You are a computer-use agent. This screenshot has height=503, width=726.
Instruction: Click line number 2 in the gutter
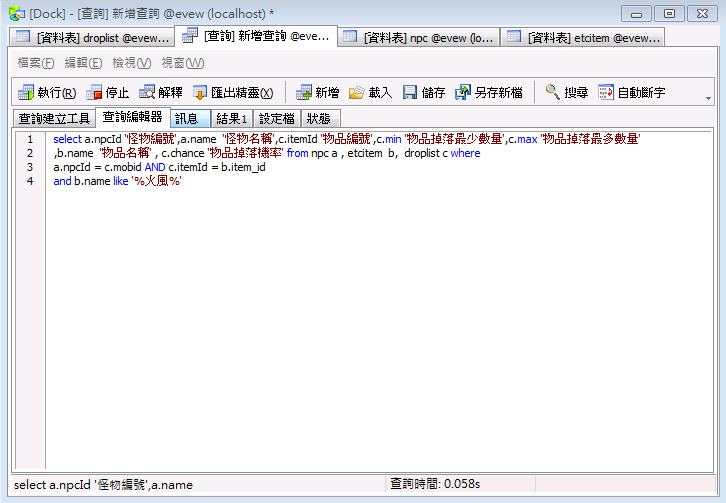coord(30,153)
